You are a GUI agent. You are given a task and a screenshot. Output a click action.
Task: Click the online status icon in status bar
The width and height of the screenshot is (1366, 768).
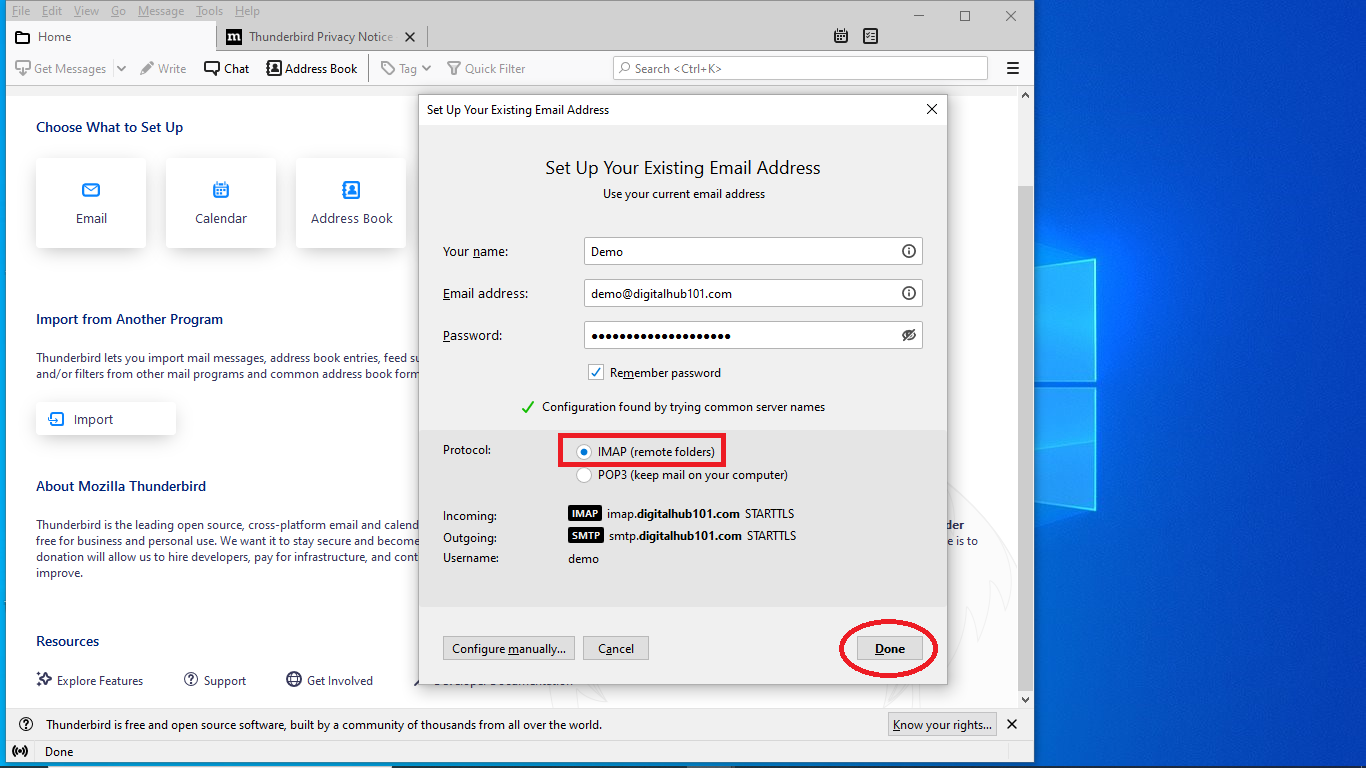20,751
